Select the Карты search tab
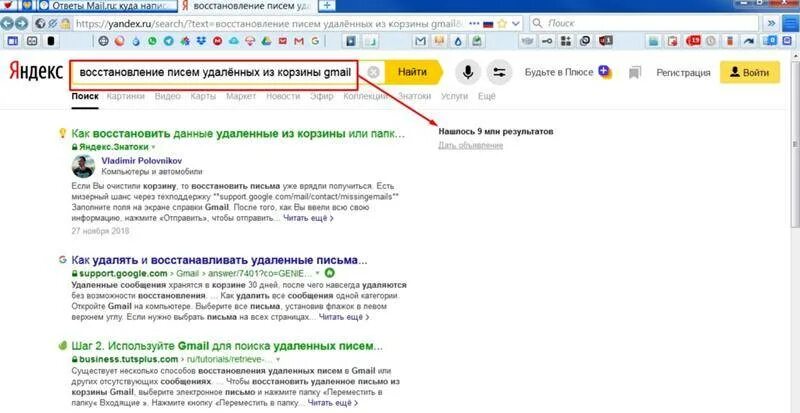Image resolution: width=800 pixels, height=413 pixels. pos(203,96)
